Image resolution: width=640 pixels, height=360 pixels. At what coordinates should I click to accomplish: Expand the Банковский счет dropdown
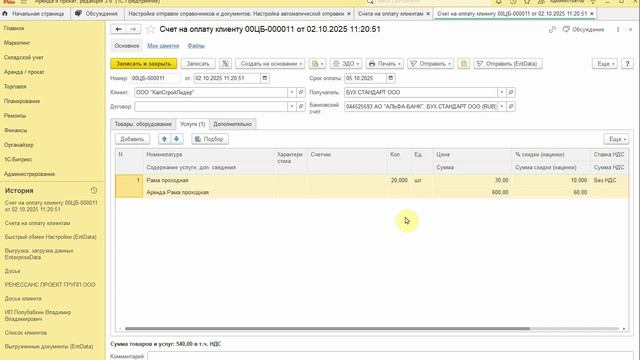click(501, 107)
